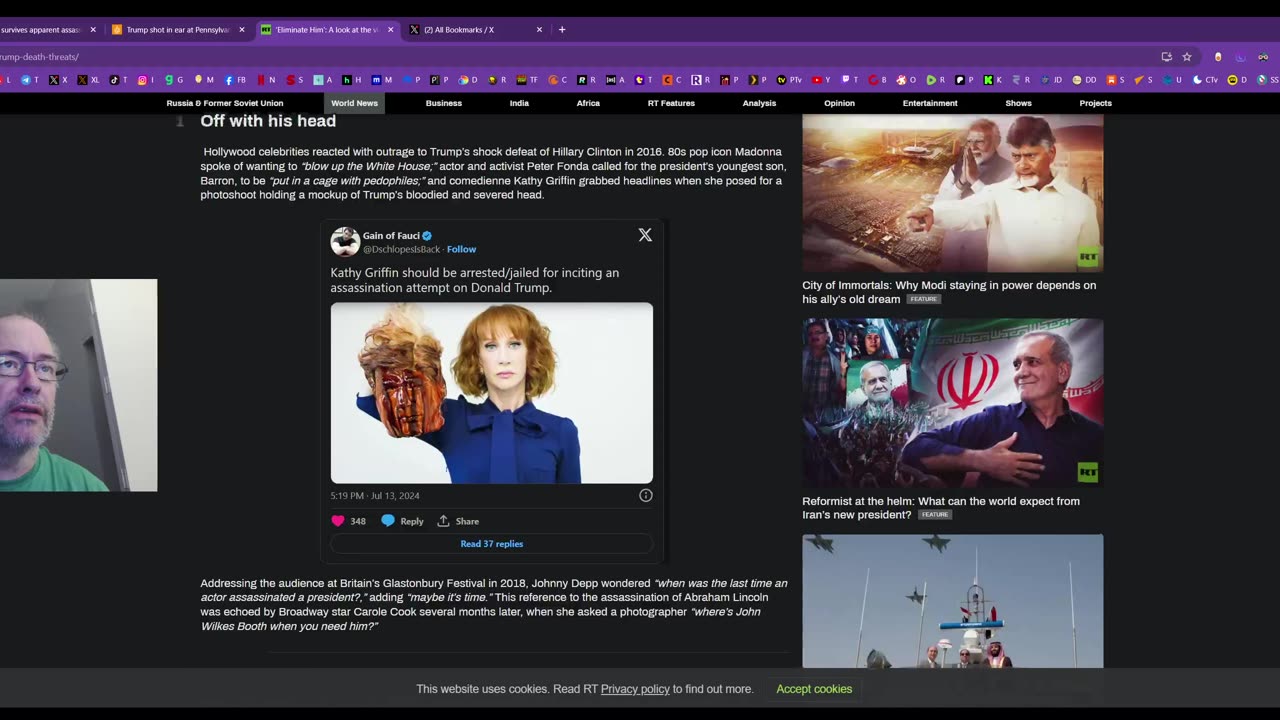Like the embedded tweet with the heart icon
This screenshot has height=720, width=1280.
pyautogui.click(x=338, y=521)
